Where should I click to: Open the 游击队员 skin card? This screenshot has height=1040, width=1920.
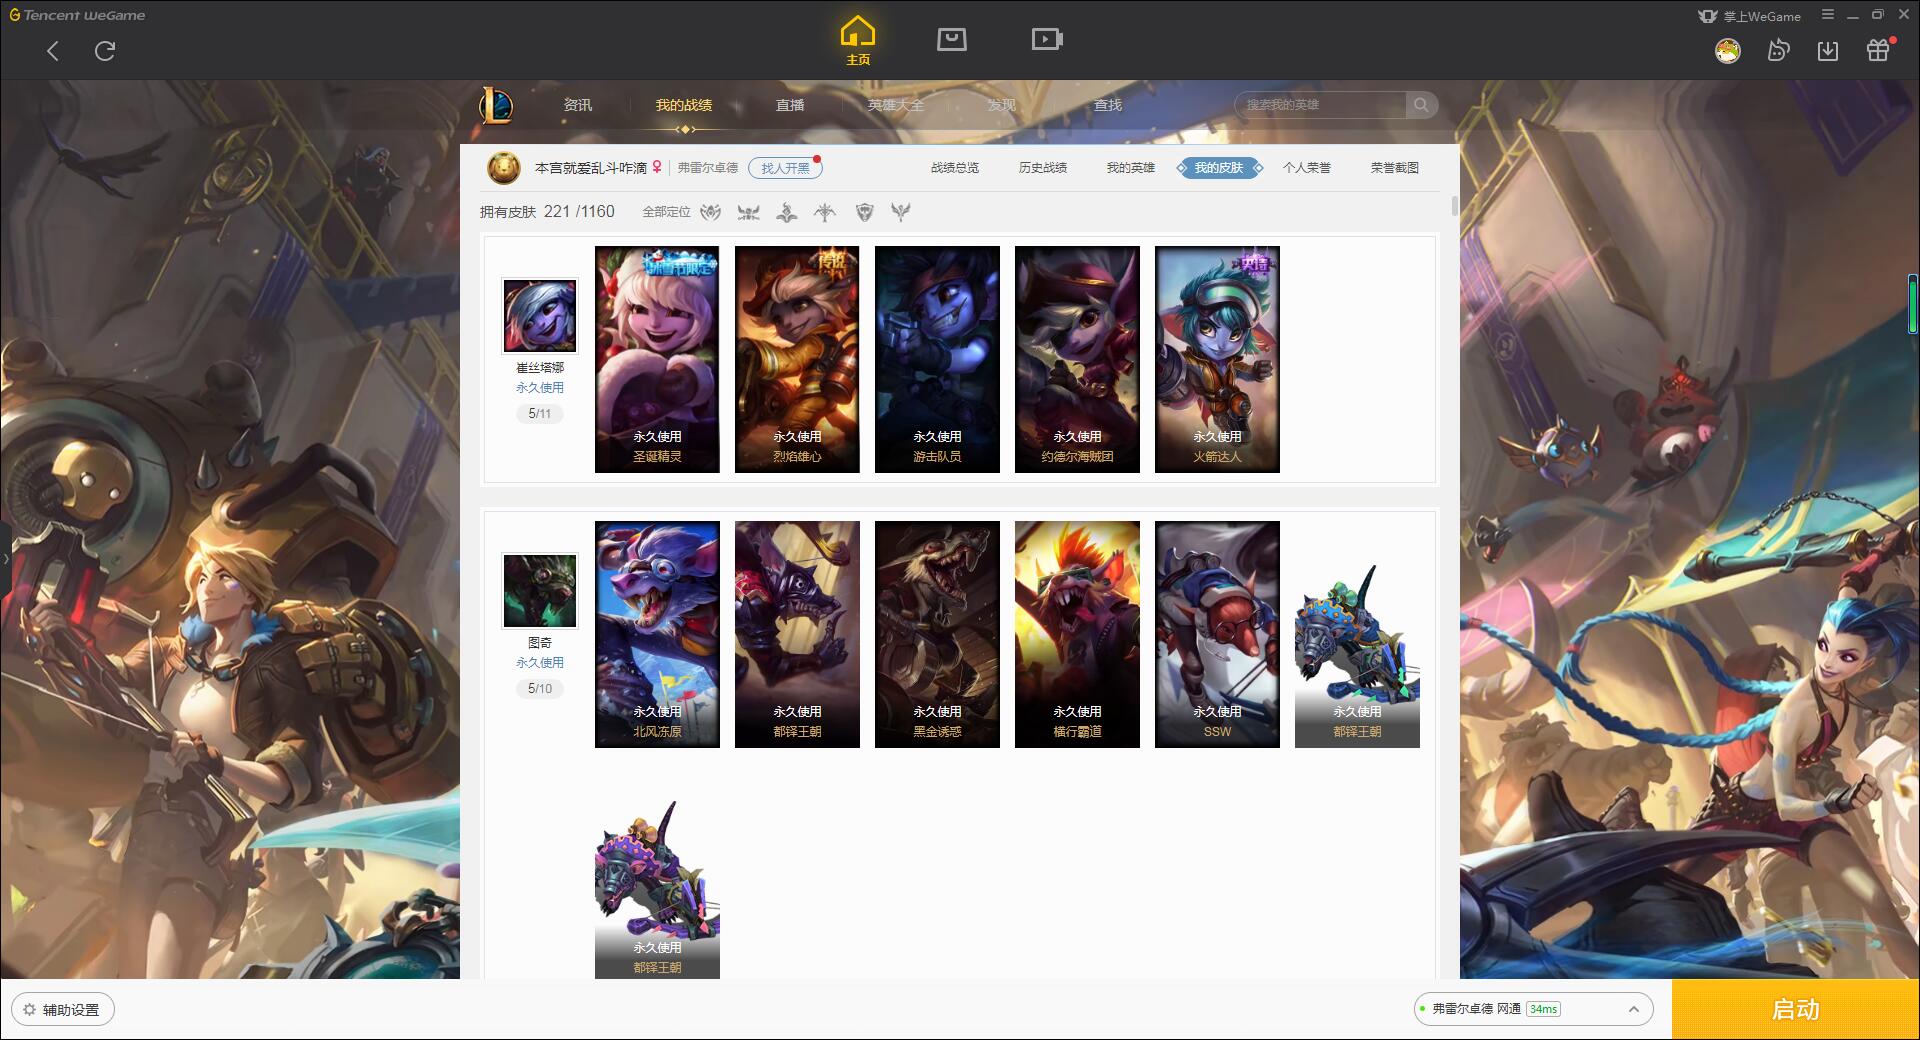[937, 359]
